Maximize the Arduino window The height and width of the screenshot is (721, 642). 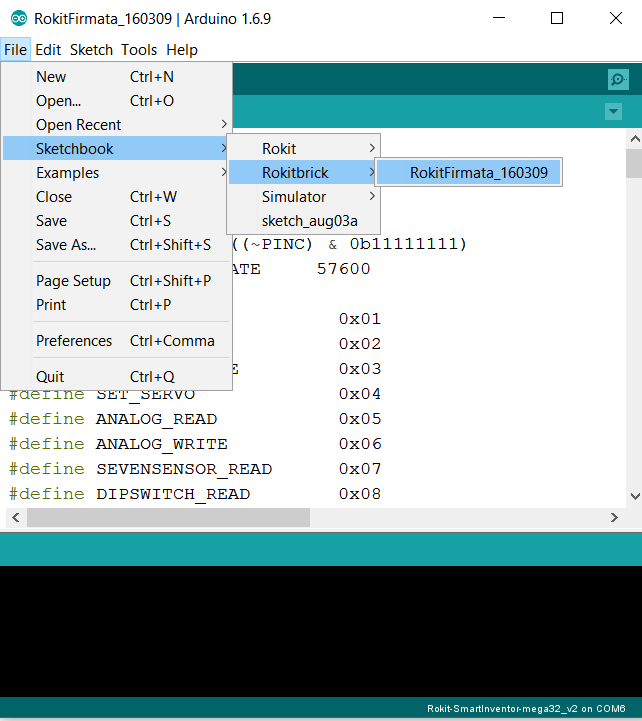tap(557, 18)
